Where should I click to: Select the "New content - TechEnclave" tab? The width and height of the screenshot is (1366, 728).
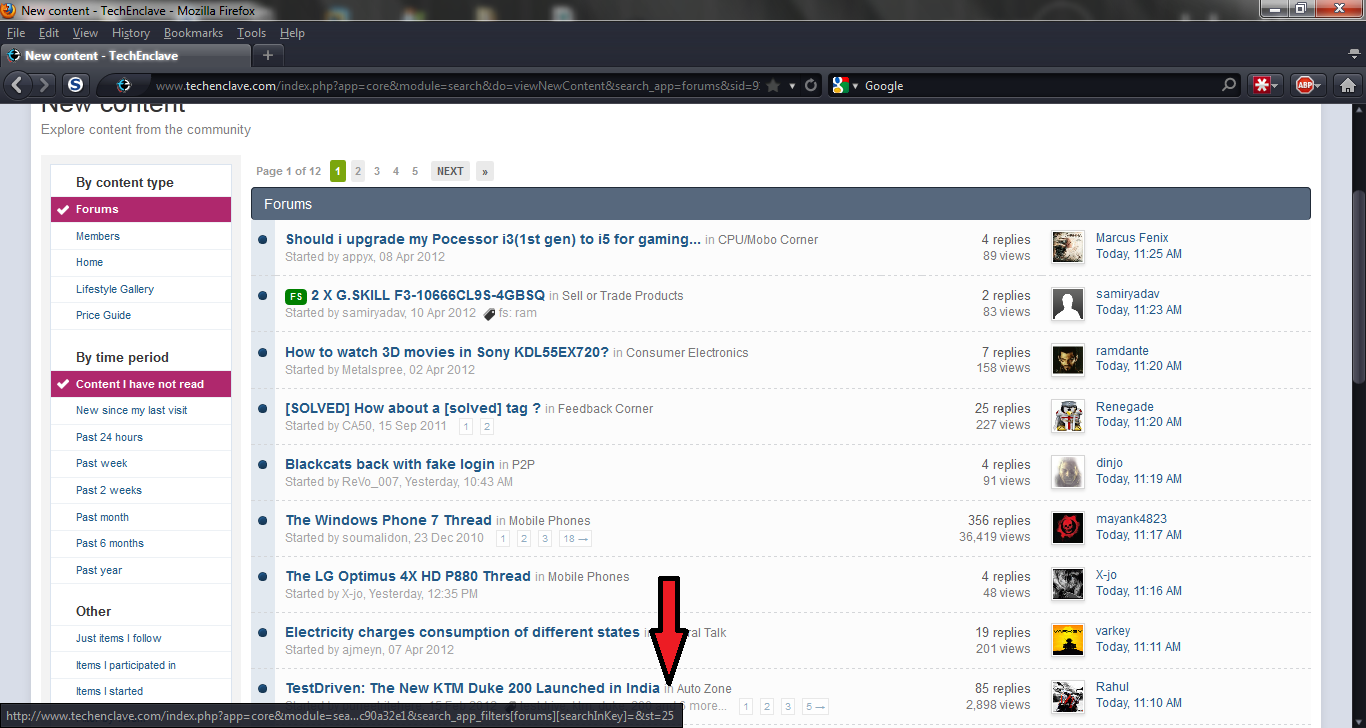pyautogui.click(x=125, y=55)
